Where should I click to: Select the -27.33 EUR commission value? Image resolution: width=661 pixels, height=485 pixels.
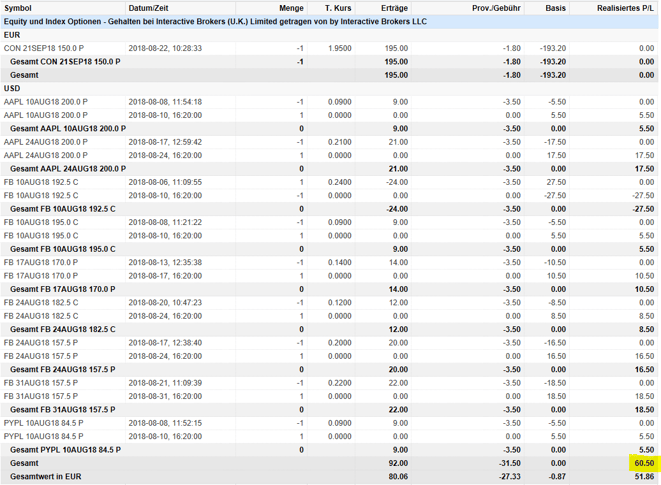(510, 477)
